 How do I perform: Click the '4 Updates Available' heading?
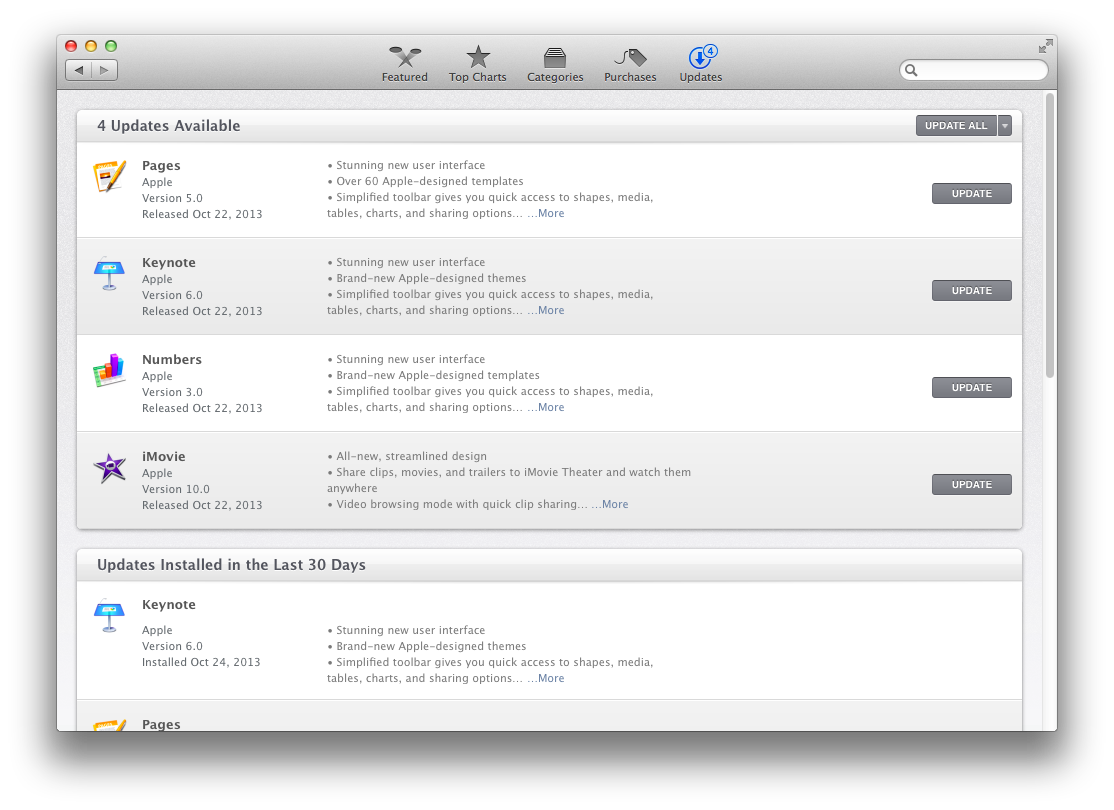pos(168,126)
